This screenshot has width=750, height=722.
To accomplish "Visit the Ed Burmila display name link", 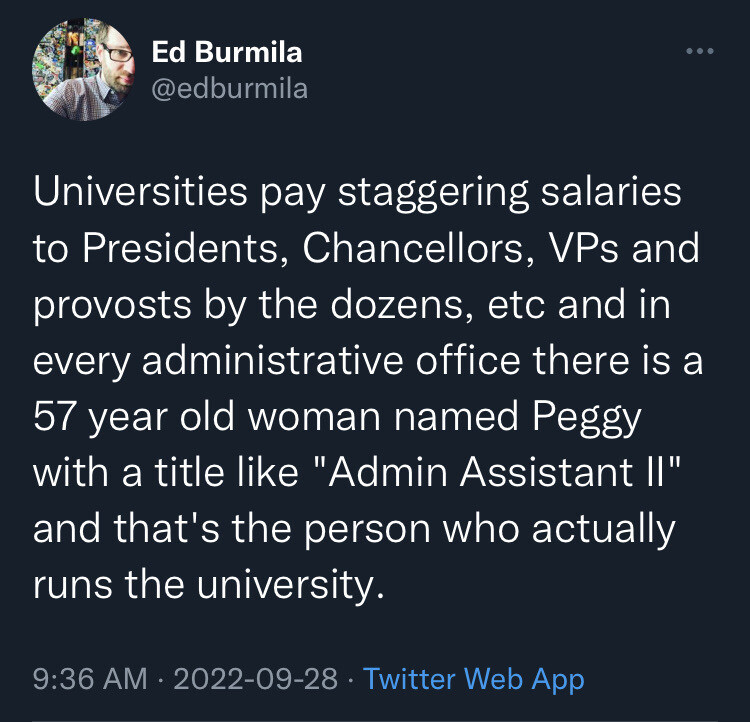I will click(227, 52).
